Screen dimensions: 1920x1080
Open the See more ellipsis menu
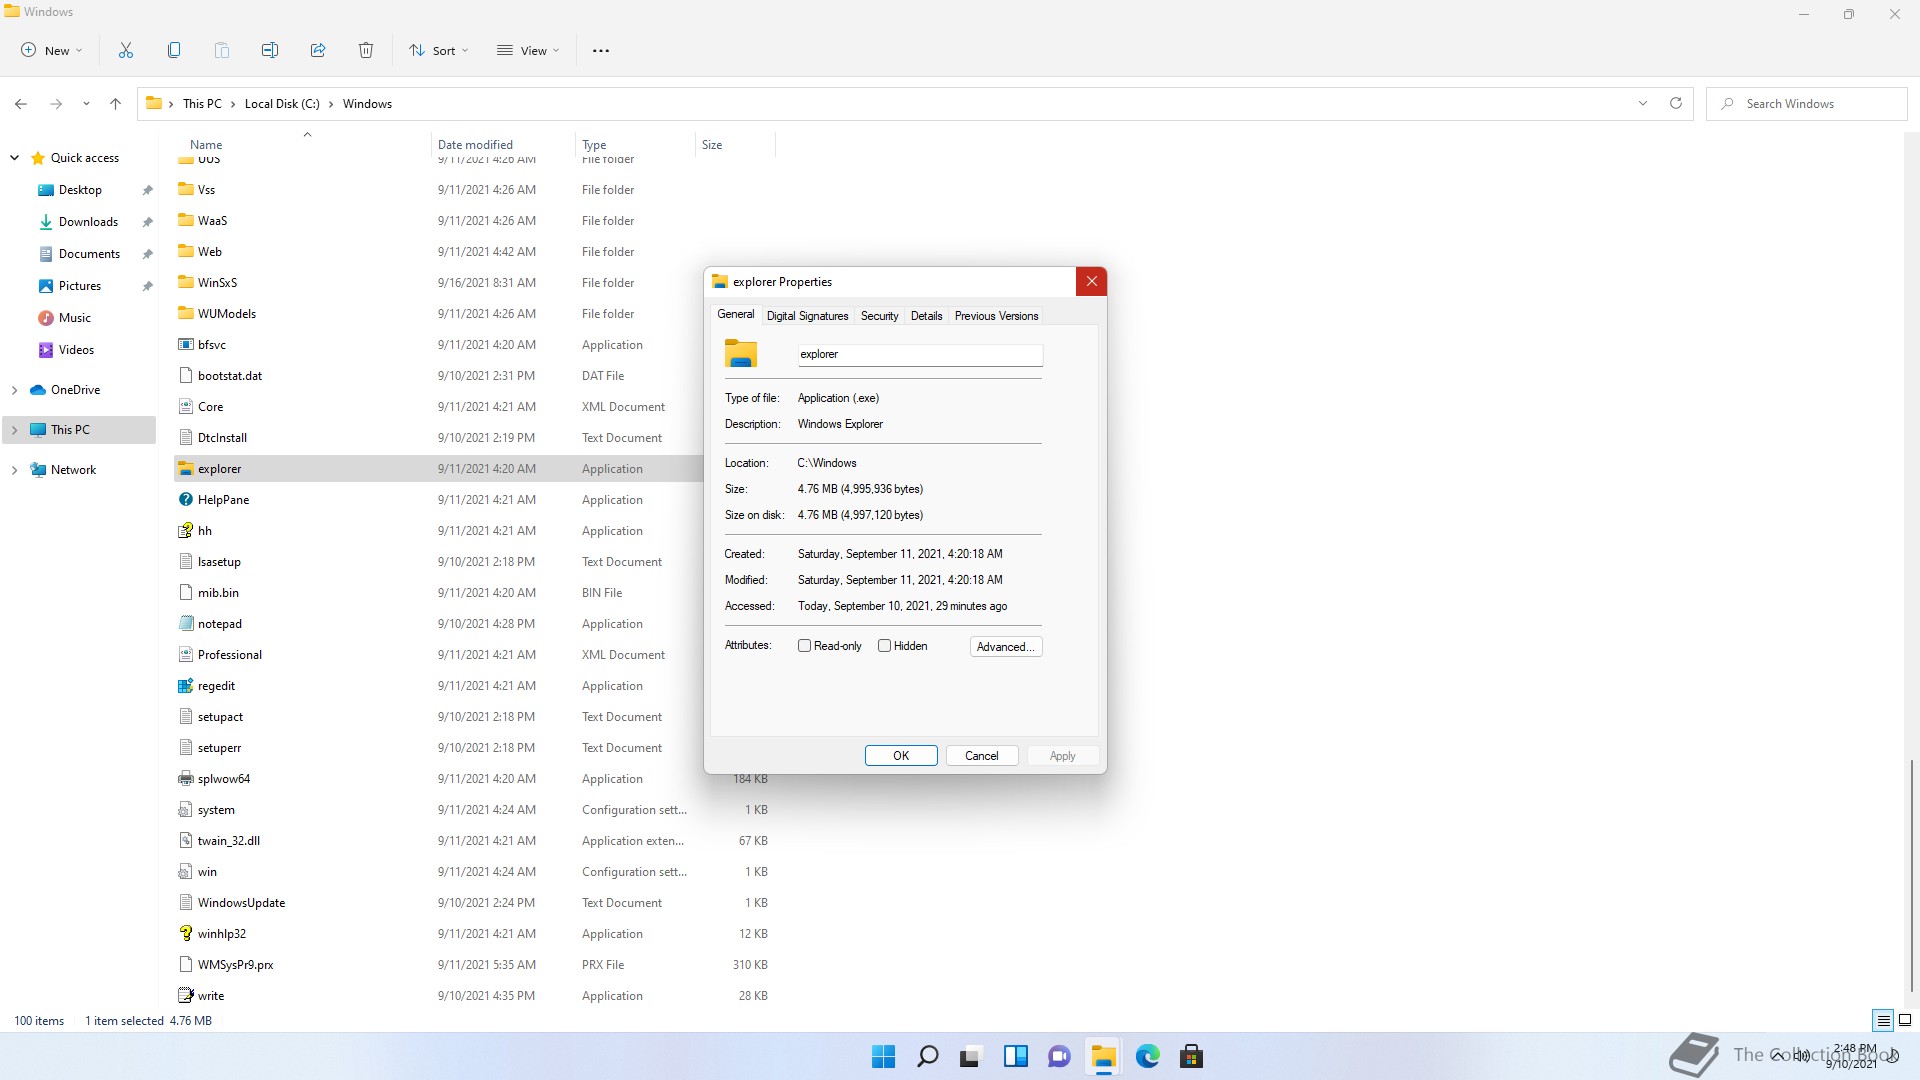[x=601, y=50]
